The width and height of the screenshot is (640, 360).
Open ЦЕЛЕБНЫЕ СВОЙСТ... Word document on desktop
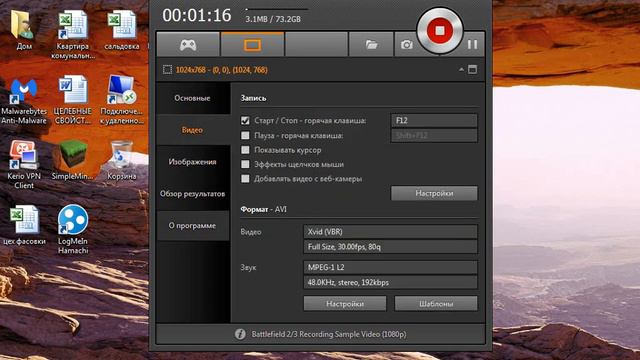(x=73, y=100)
